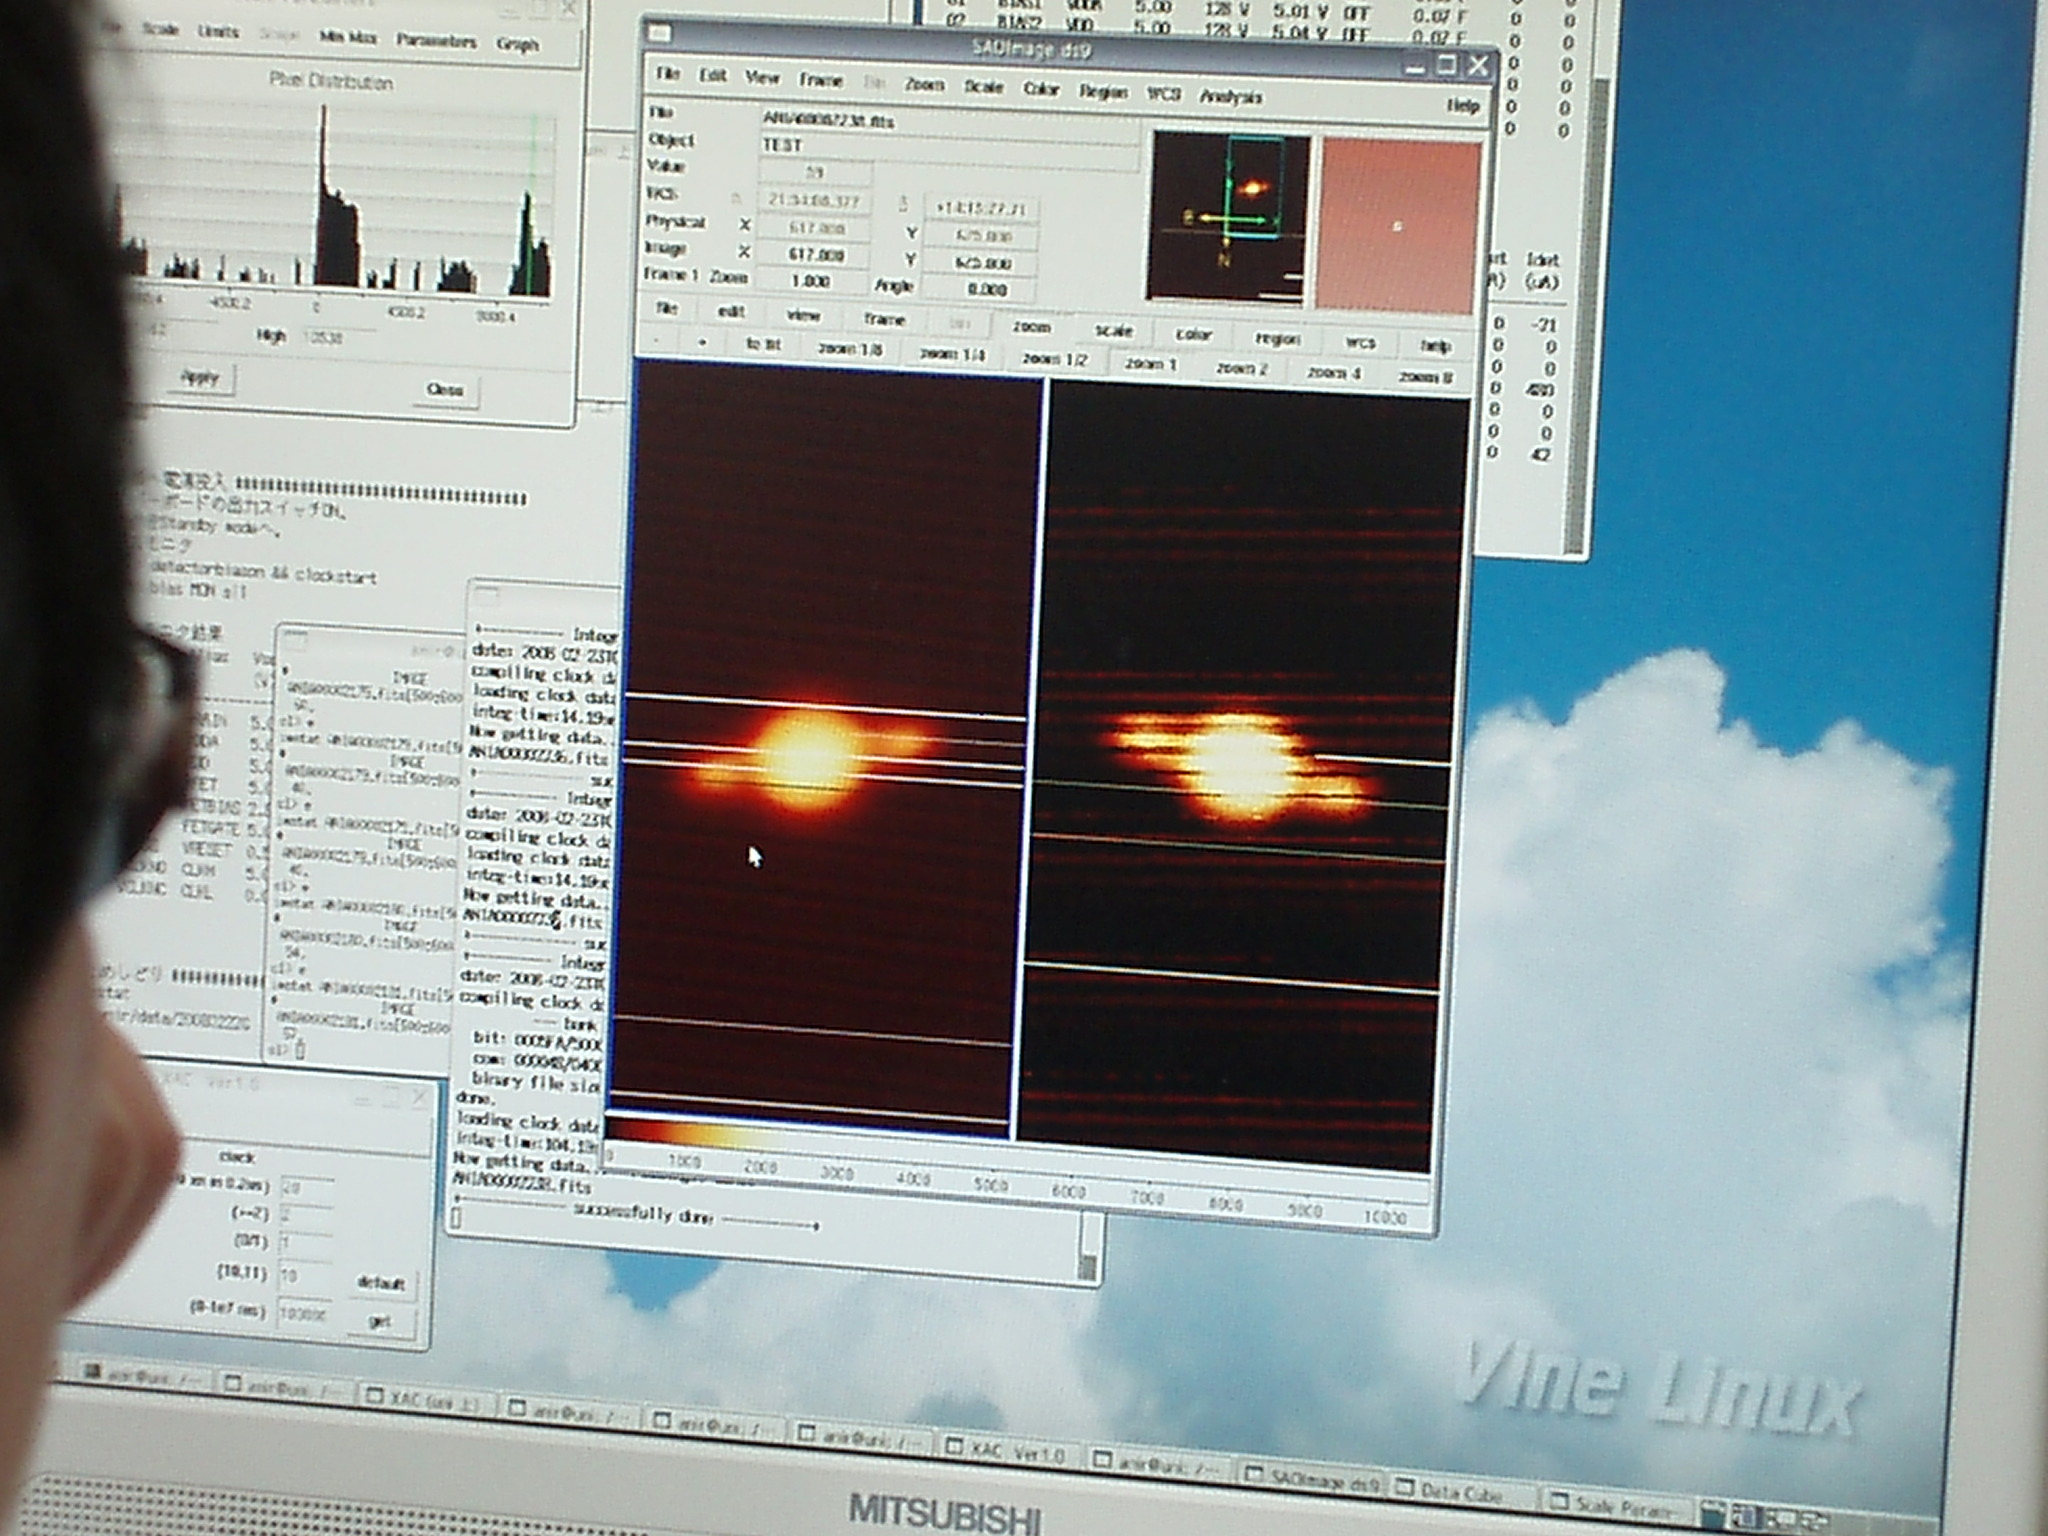Viewport: 2048px width, 1536px height.
Task: Click the 'zoom 4' button
Action: point(1333,372)
